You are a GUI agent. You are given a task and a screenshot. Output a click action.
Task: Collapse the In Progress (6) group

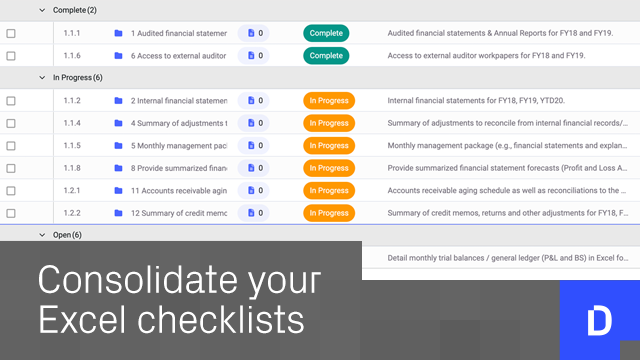click(42, 78)
